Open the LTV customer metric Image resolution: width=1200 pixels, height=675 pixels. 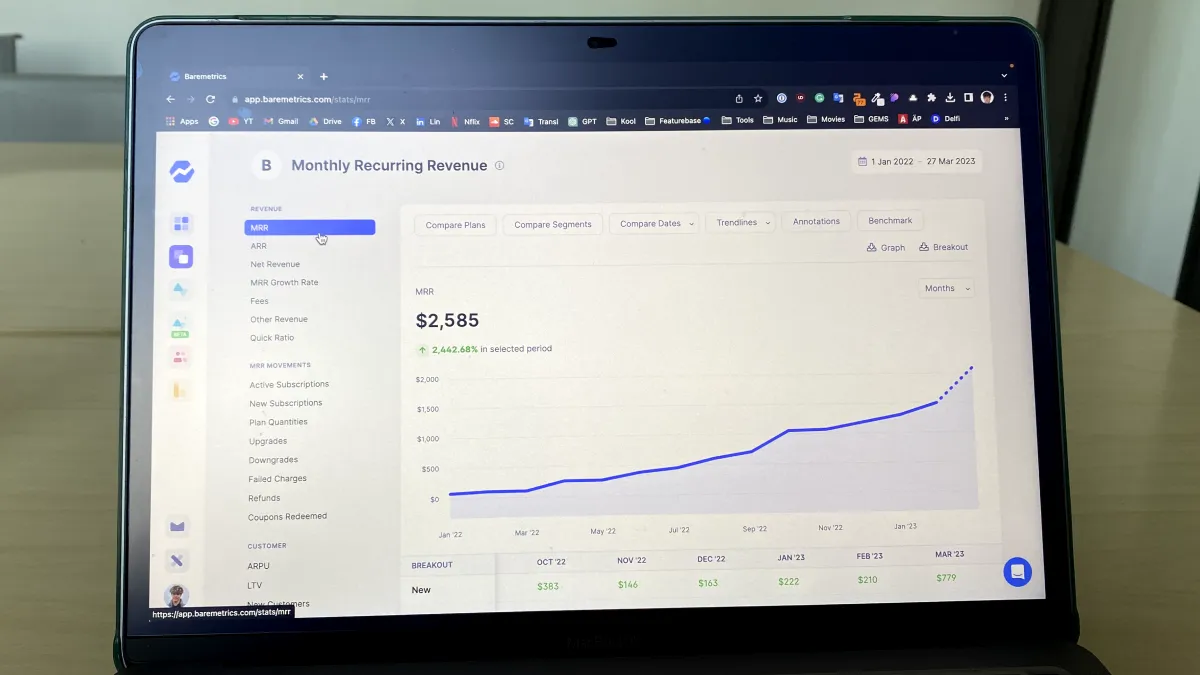(x=255, y=585)
